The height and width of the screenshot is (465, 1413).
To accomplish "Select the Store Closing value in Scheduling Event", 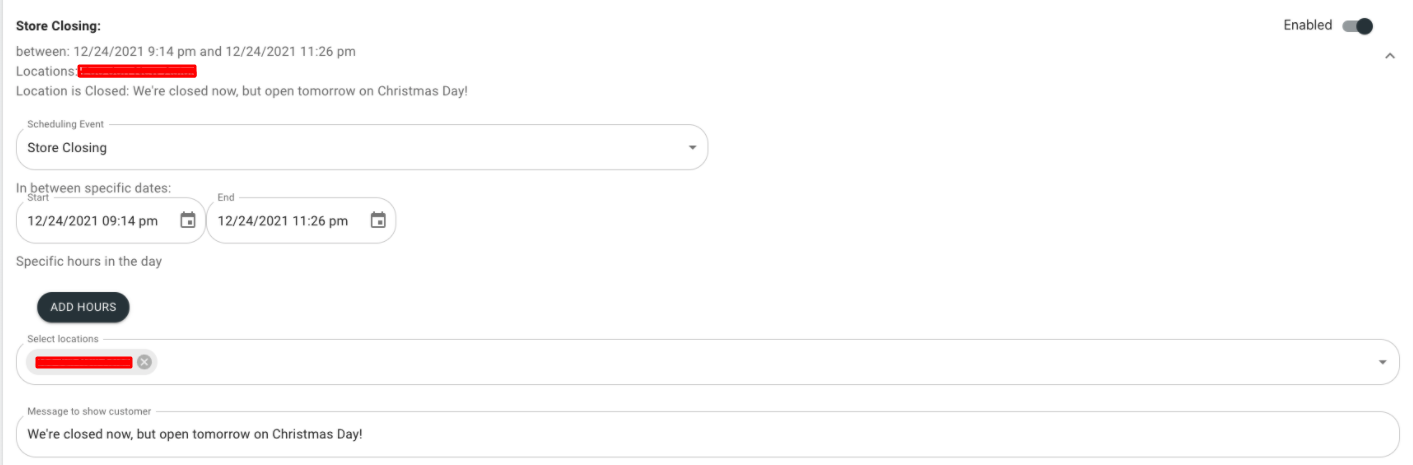I will point(67,148).
